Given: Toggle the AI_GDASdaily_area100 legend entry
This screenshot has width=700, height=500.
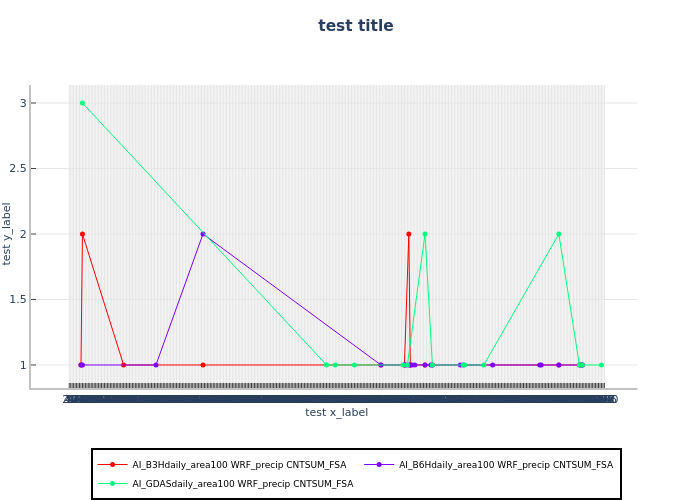Looking at the screenshot, I should click(242, 484).
